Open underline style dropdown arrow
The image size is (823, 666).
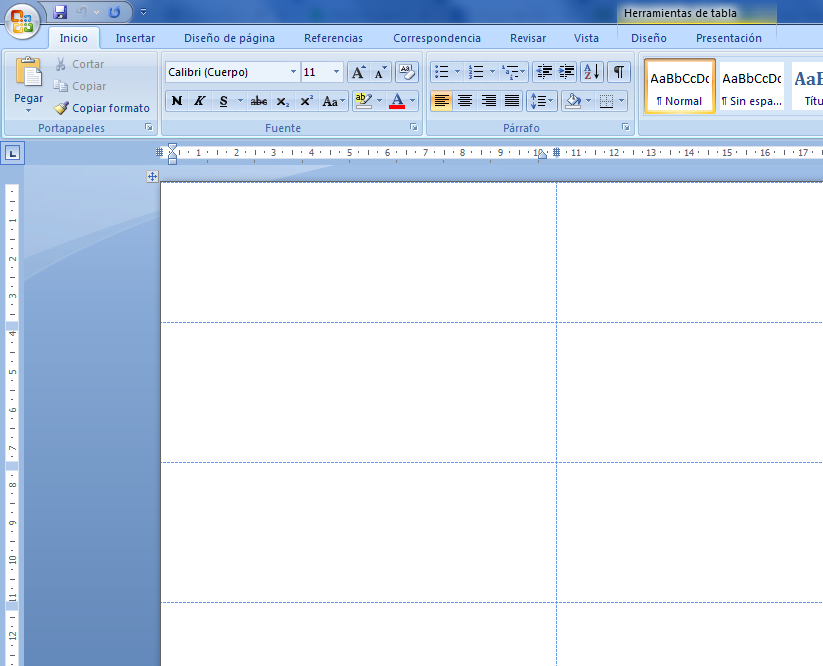pos(240,101)
